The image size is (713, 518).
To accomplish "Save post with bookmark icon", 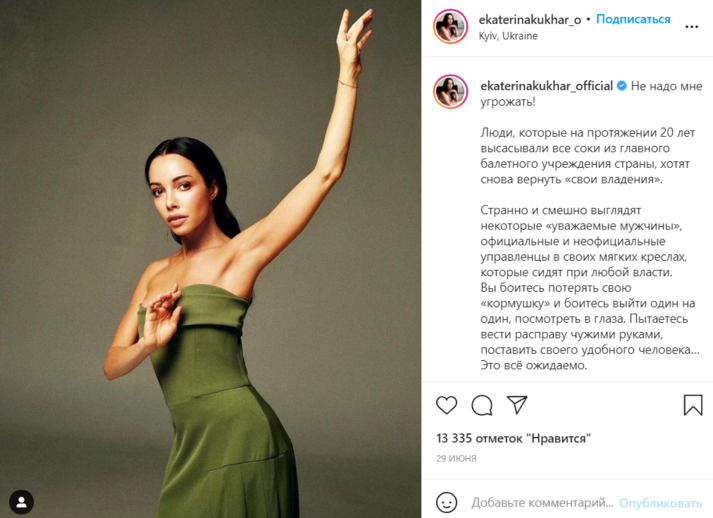I will [x=693, y=405].
